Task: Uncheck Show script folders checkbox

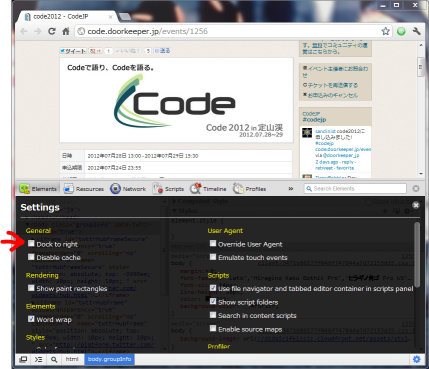Action: 213,302
